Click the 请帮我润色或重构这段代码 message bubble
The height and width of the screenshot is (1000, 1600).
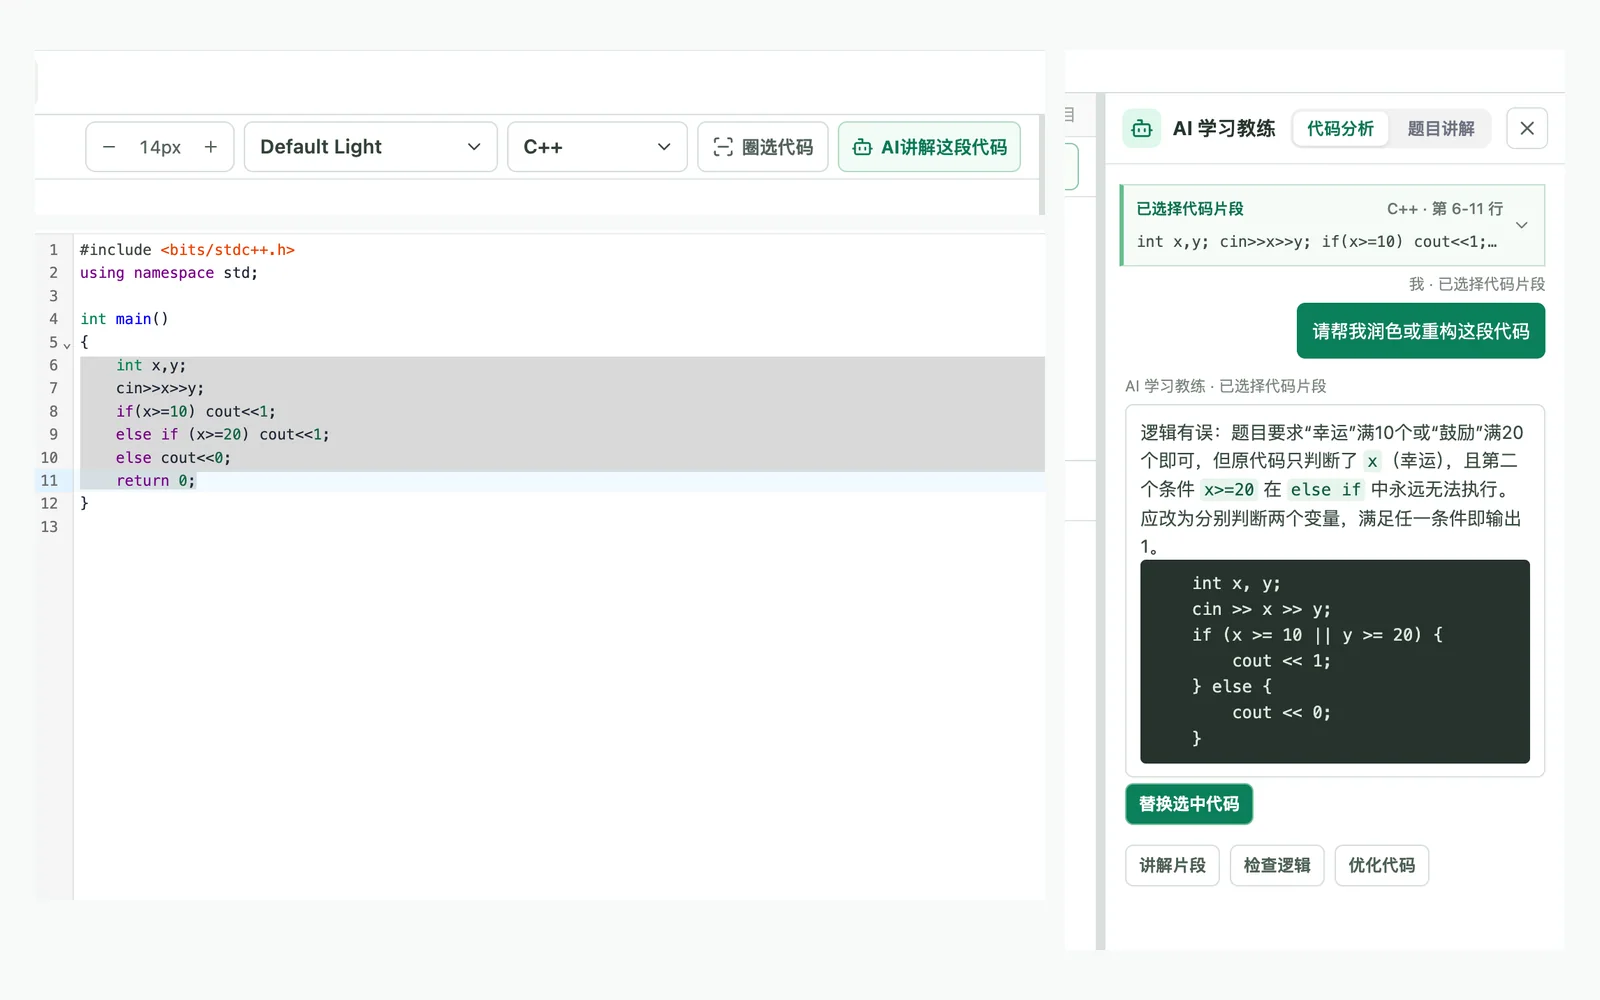tap(1421, 331)
